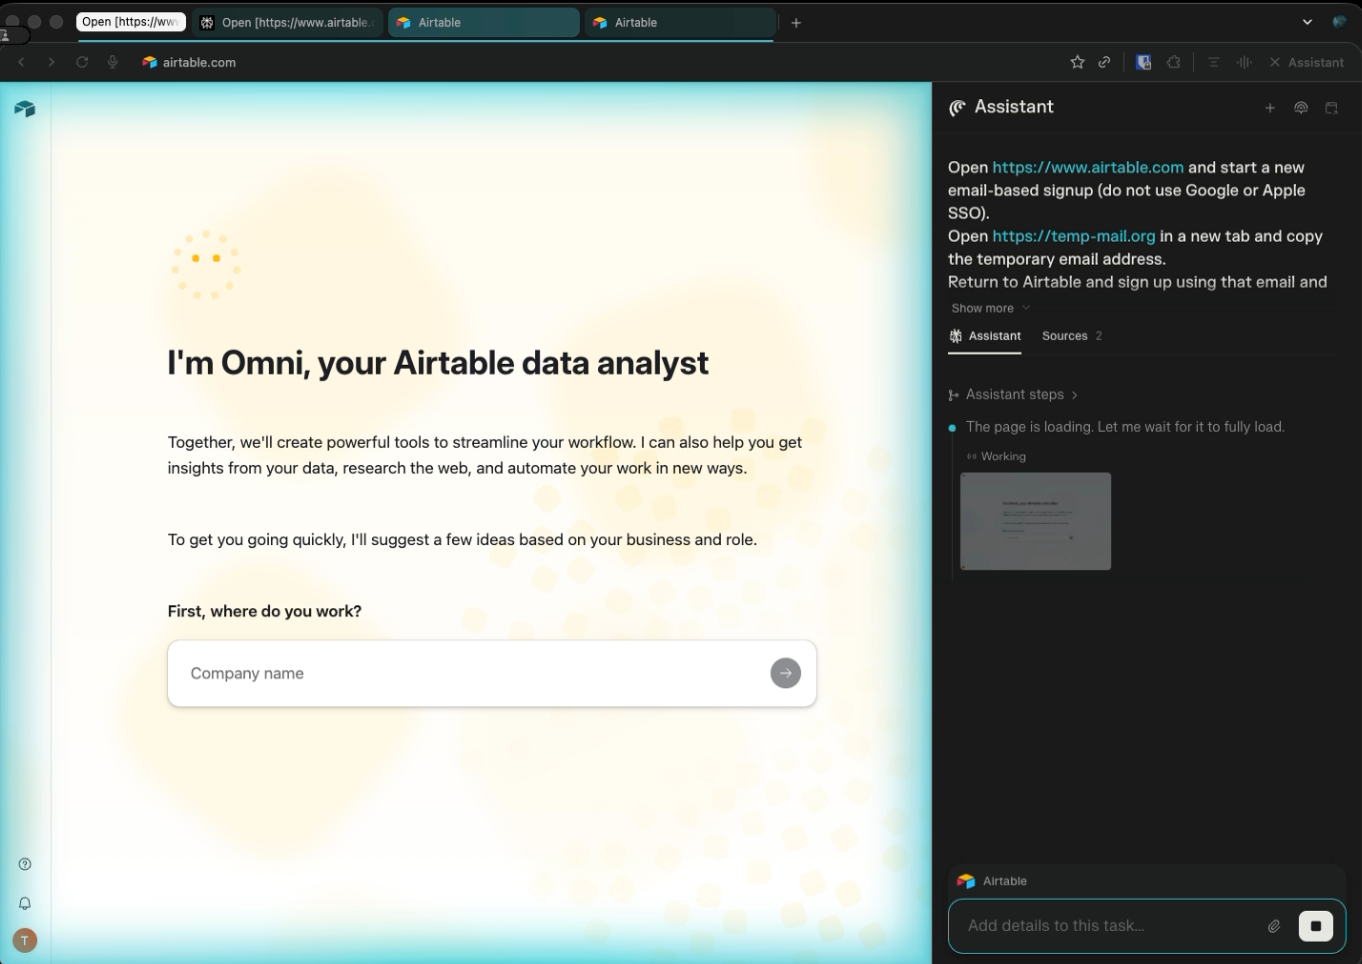Submit company name with the arrow button
The image size is (1362, 964).
pyautogui.click(x=786, y=673)
